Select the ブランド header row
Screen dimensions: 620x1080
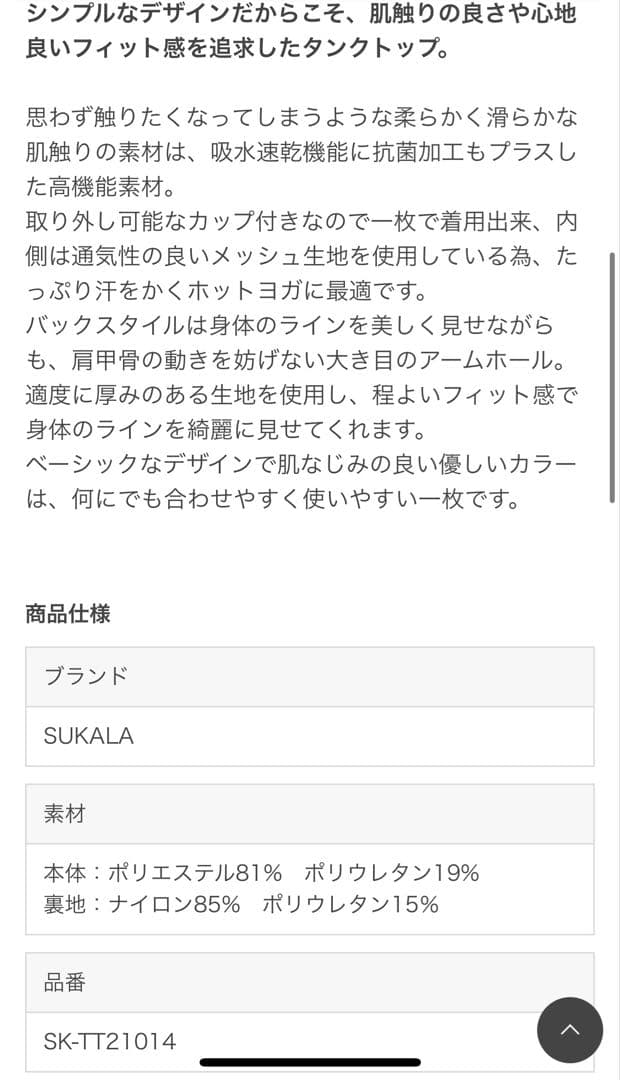point(310,676)
